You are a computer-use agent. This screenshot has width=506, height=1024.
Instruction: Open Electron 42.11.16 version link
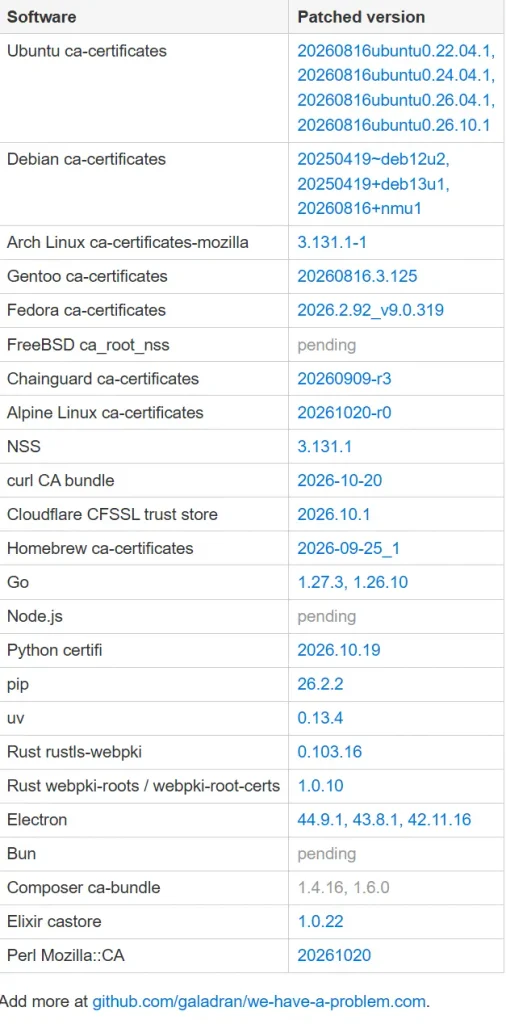tap(439, 820)
